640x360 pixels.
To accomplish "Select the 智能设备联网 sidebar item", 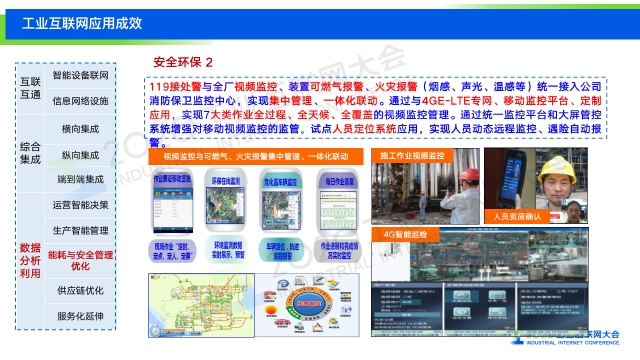I will pyautogui.click(x=80, y=76).
